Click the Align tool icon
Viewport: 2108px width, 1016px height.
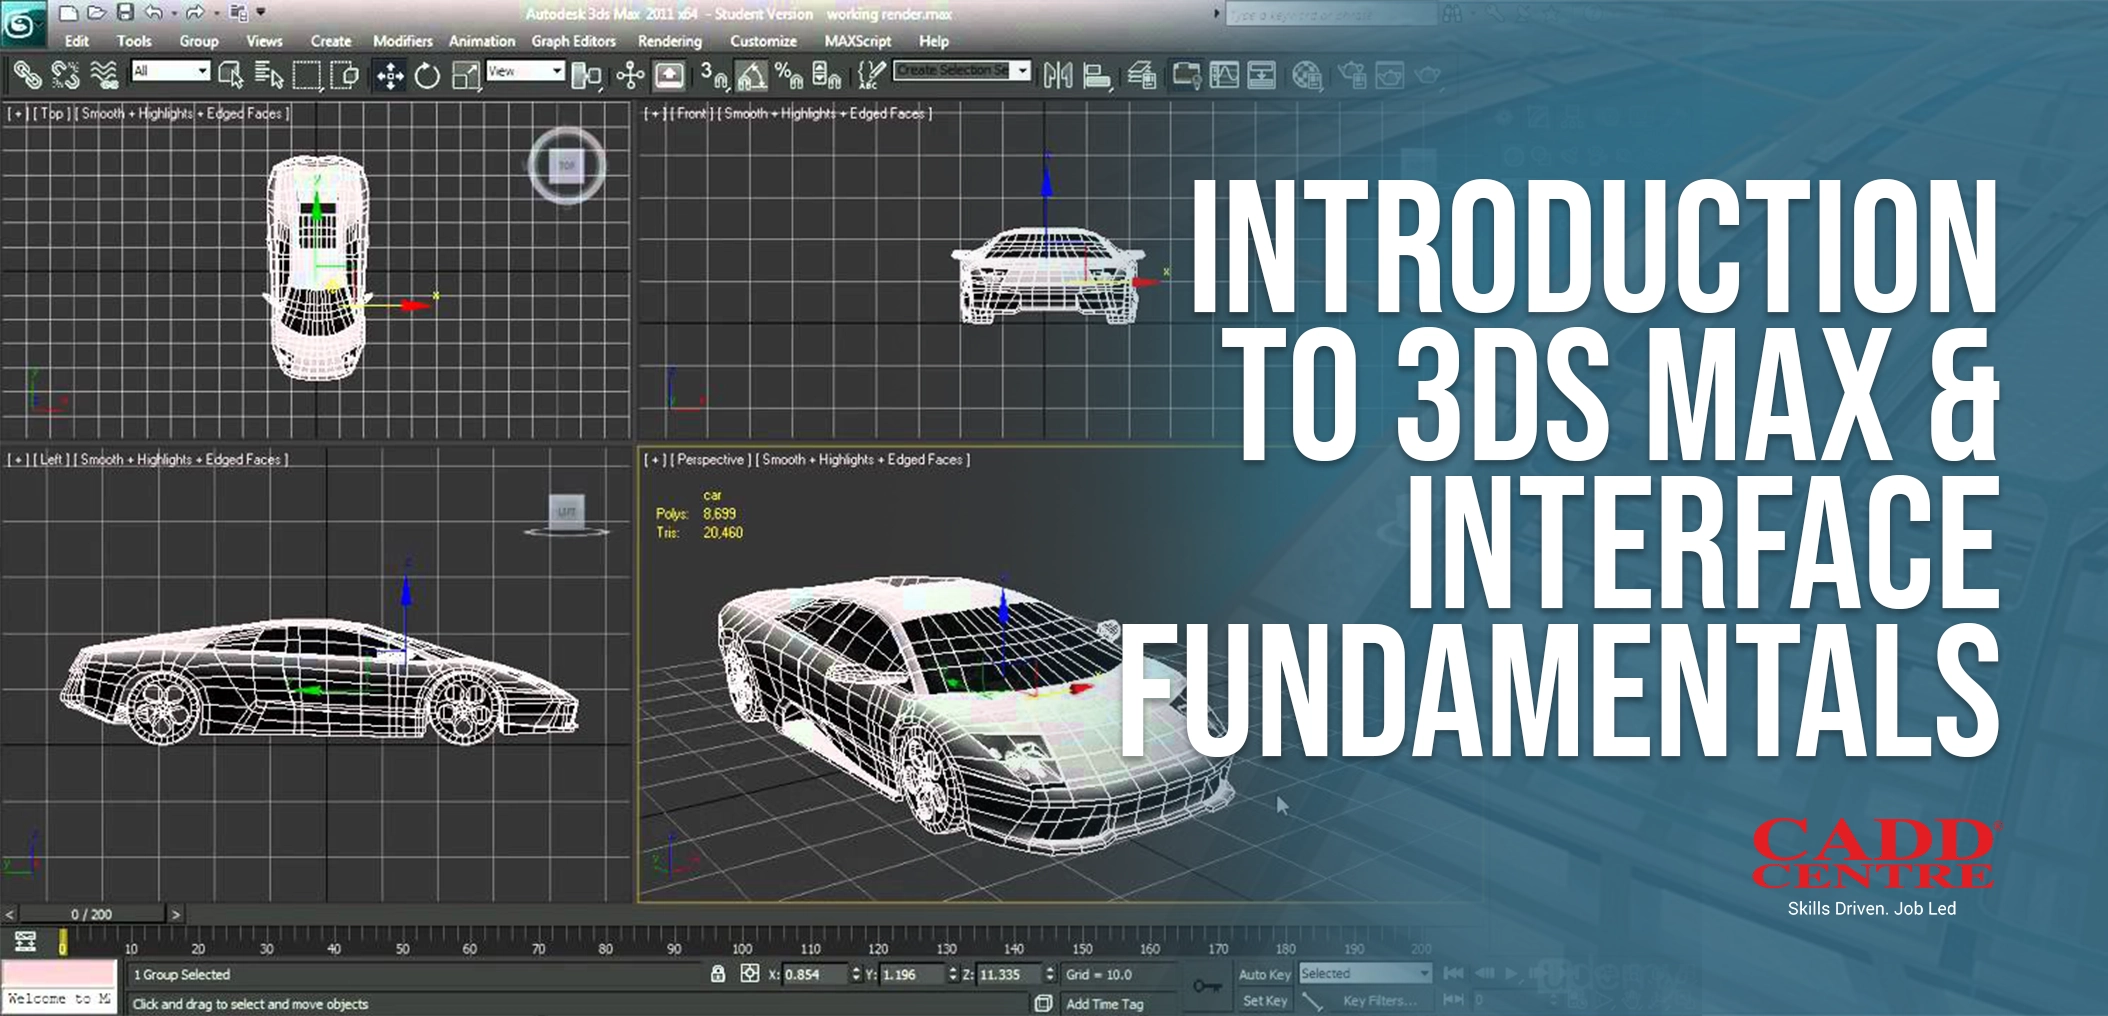[1097, 76]
